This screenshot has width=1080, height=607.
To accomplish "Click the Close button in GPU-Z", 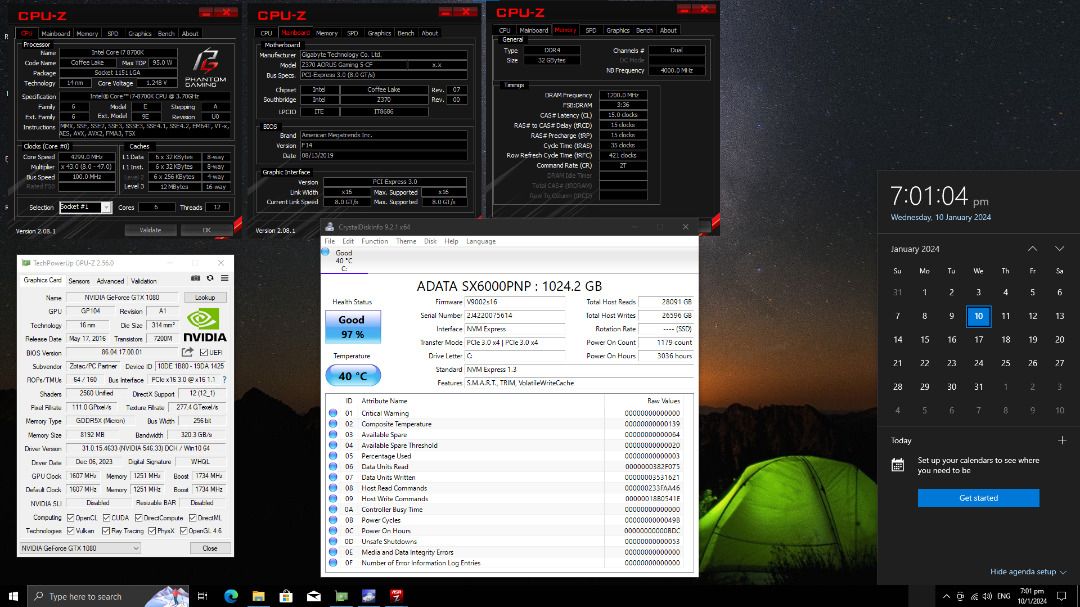I will tap(210, 548).
